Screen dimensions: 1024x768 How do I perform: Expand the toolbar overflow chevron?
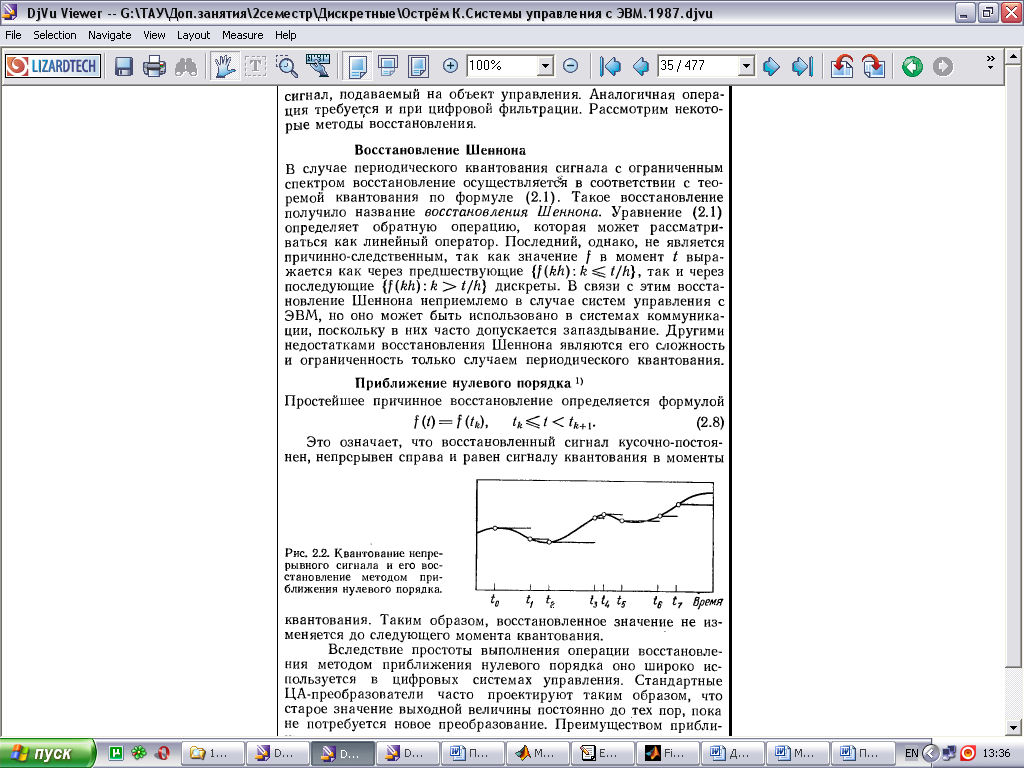click(x=990, y=63)
